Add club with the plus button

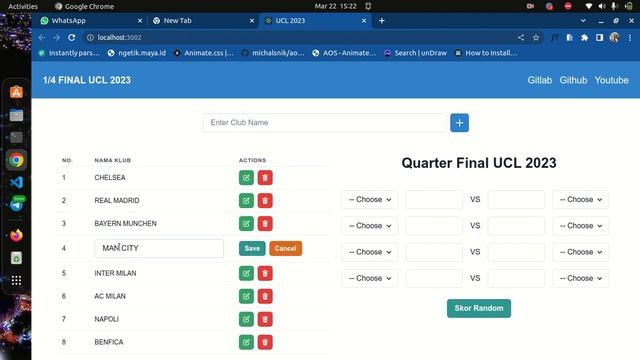[459, 122]
